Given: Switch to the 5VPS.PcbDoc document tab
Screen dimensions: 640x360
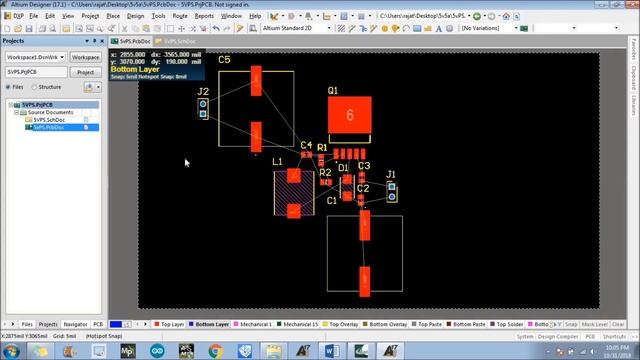Looking at the screenshot, I should [x=131, y=41].
